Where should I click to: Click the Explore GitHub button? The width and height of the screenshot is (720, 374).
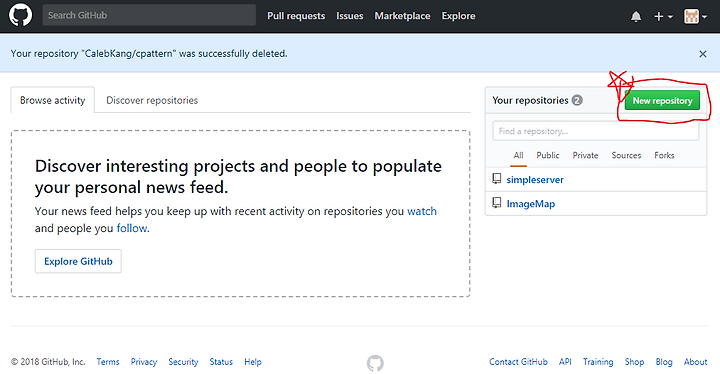(78, 261)
